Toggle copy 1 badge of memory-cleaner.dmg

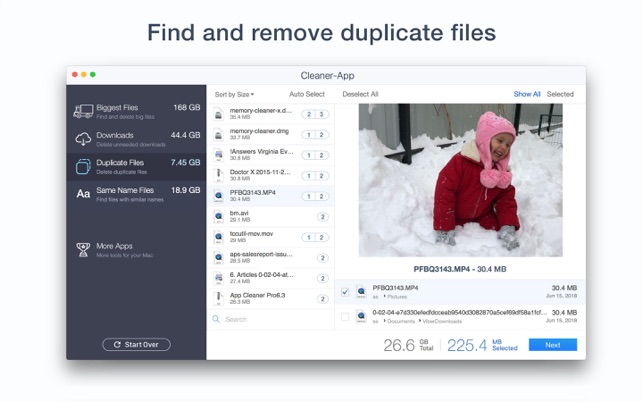click(x=309, y=135)
